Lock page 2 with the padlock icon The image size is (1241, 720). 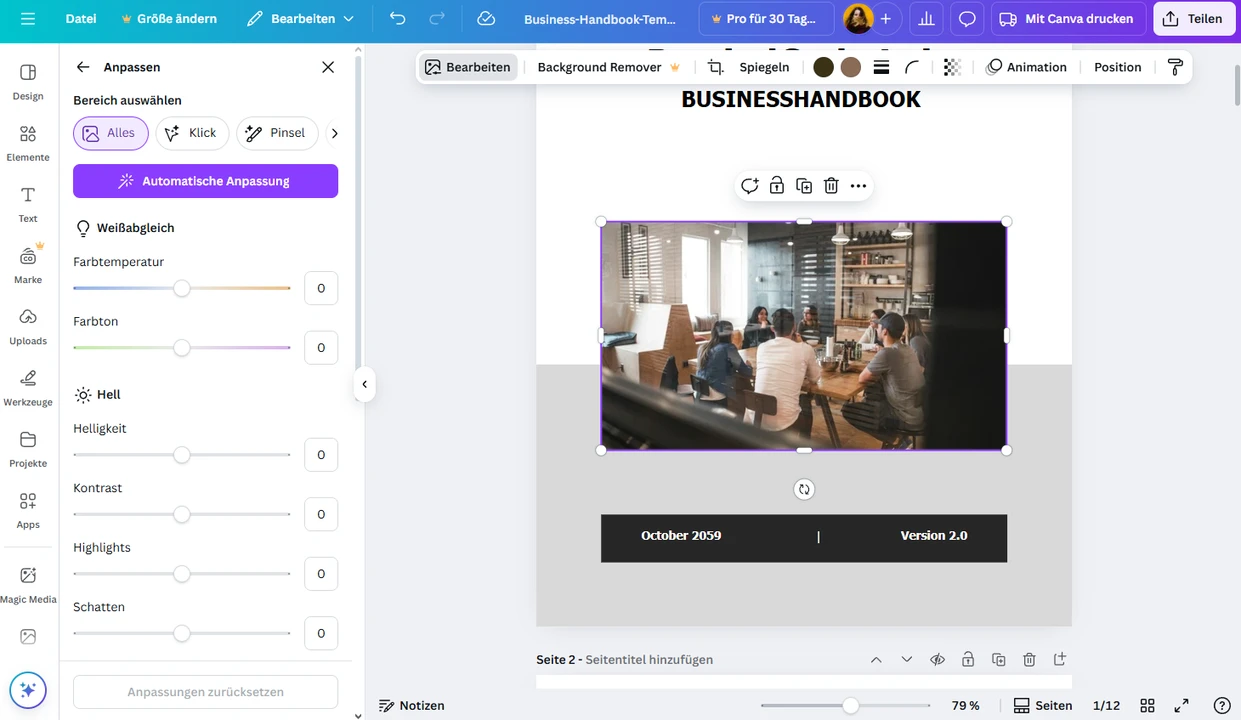tap(968, 660)
